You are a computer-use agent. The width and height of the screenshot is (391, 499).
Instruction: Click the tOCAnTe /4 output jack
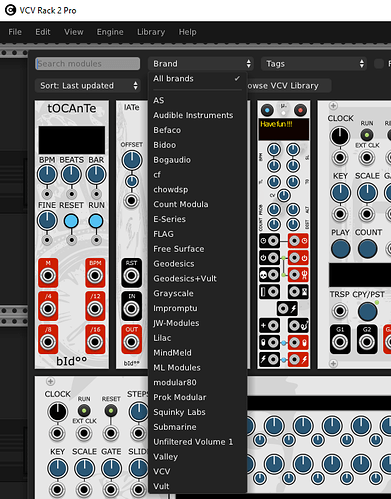[x=48, y=309]
